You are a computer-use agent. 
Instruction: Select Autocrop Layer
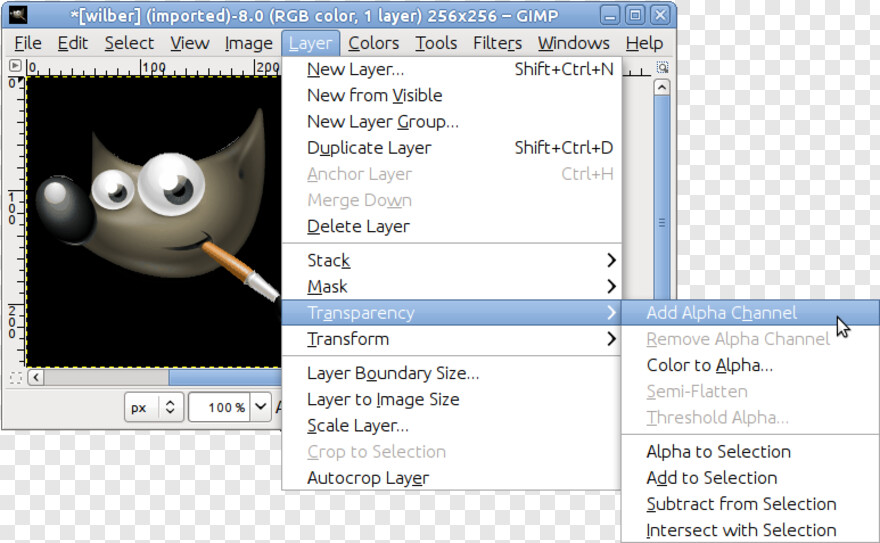tap(452, 478)
